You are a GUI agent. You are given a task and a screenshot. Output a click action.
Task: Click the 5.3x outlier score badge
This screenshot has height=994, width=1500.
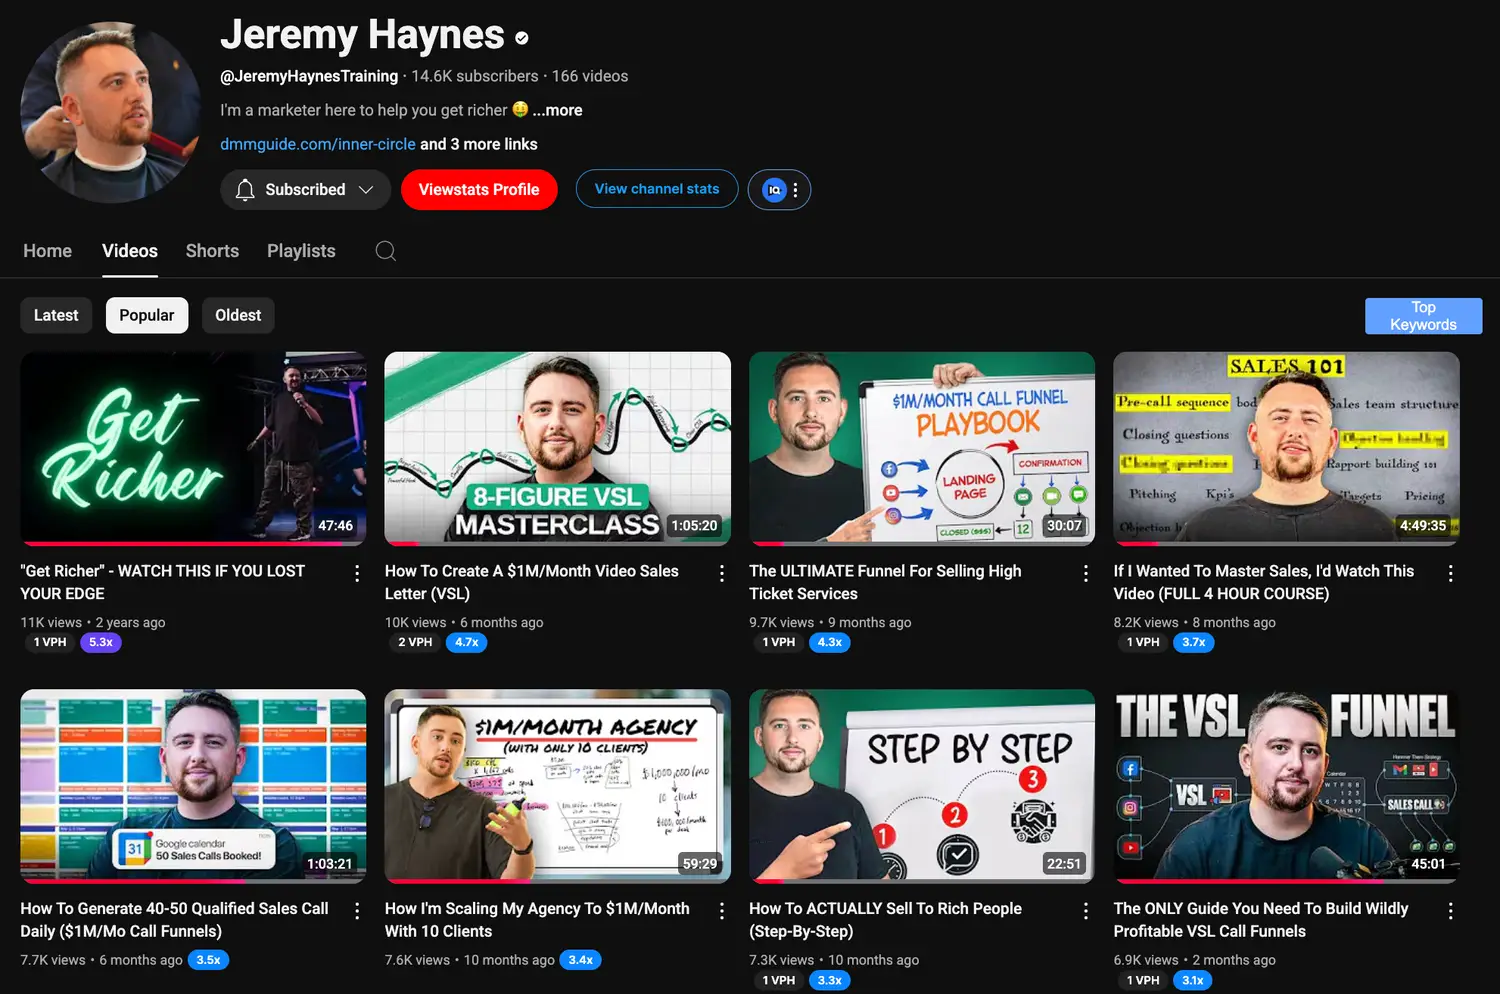point(101,642)
